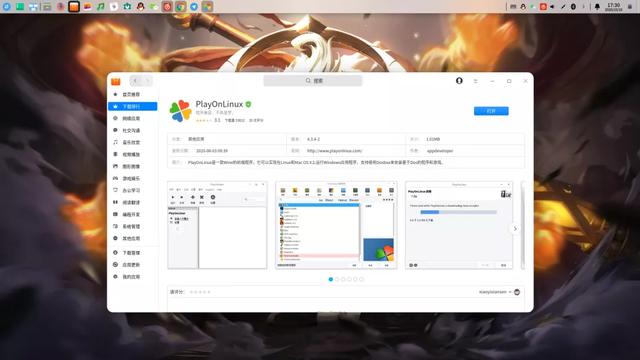
Task: Select the fifth carousel page dot
Action: [355, 279]
